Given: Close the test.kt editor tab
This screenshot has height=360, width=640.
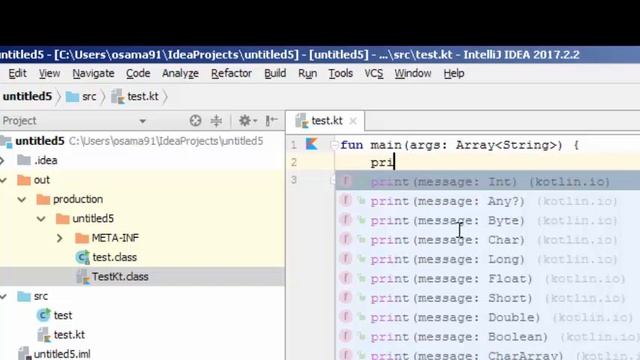Looking at the screenshot, I should click(x=353, y=121).
